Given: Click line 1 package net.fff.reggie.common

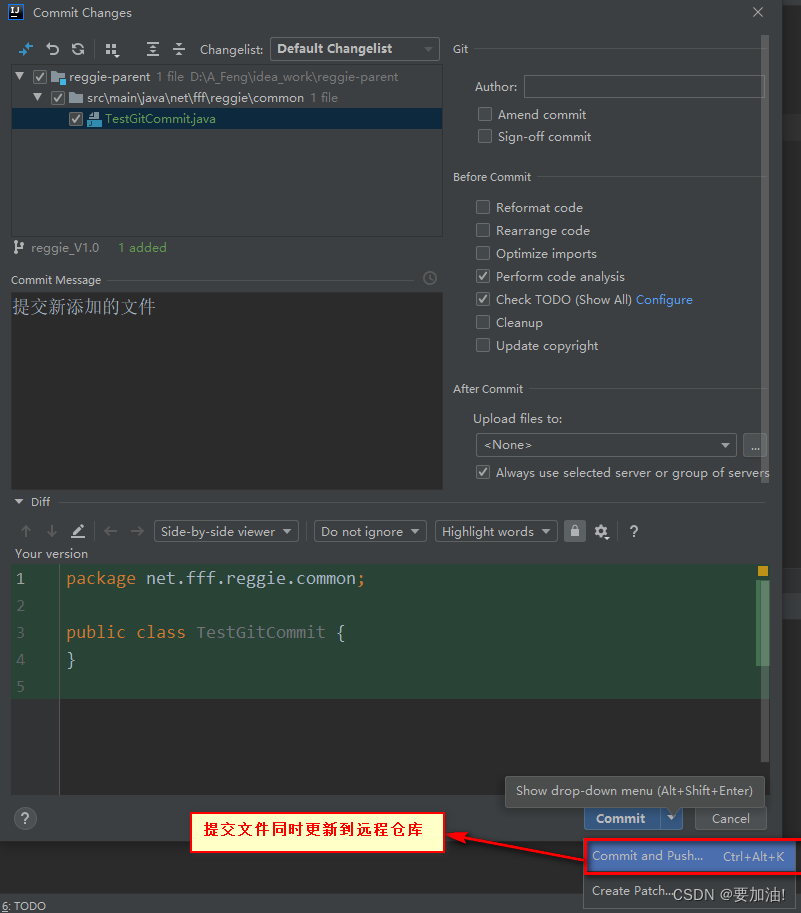Looking at the screenshot, I should click(x=215, y=578).
